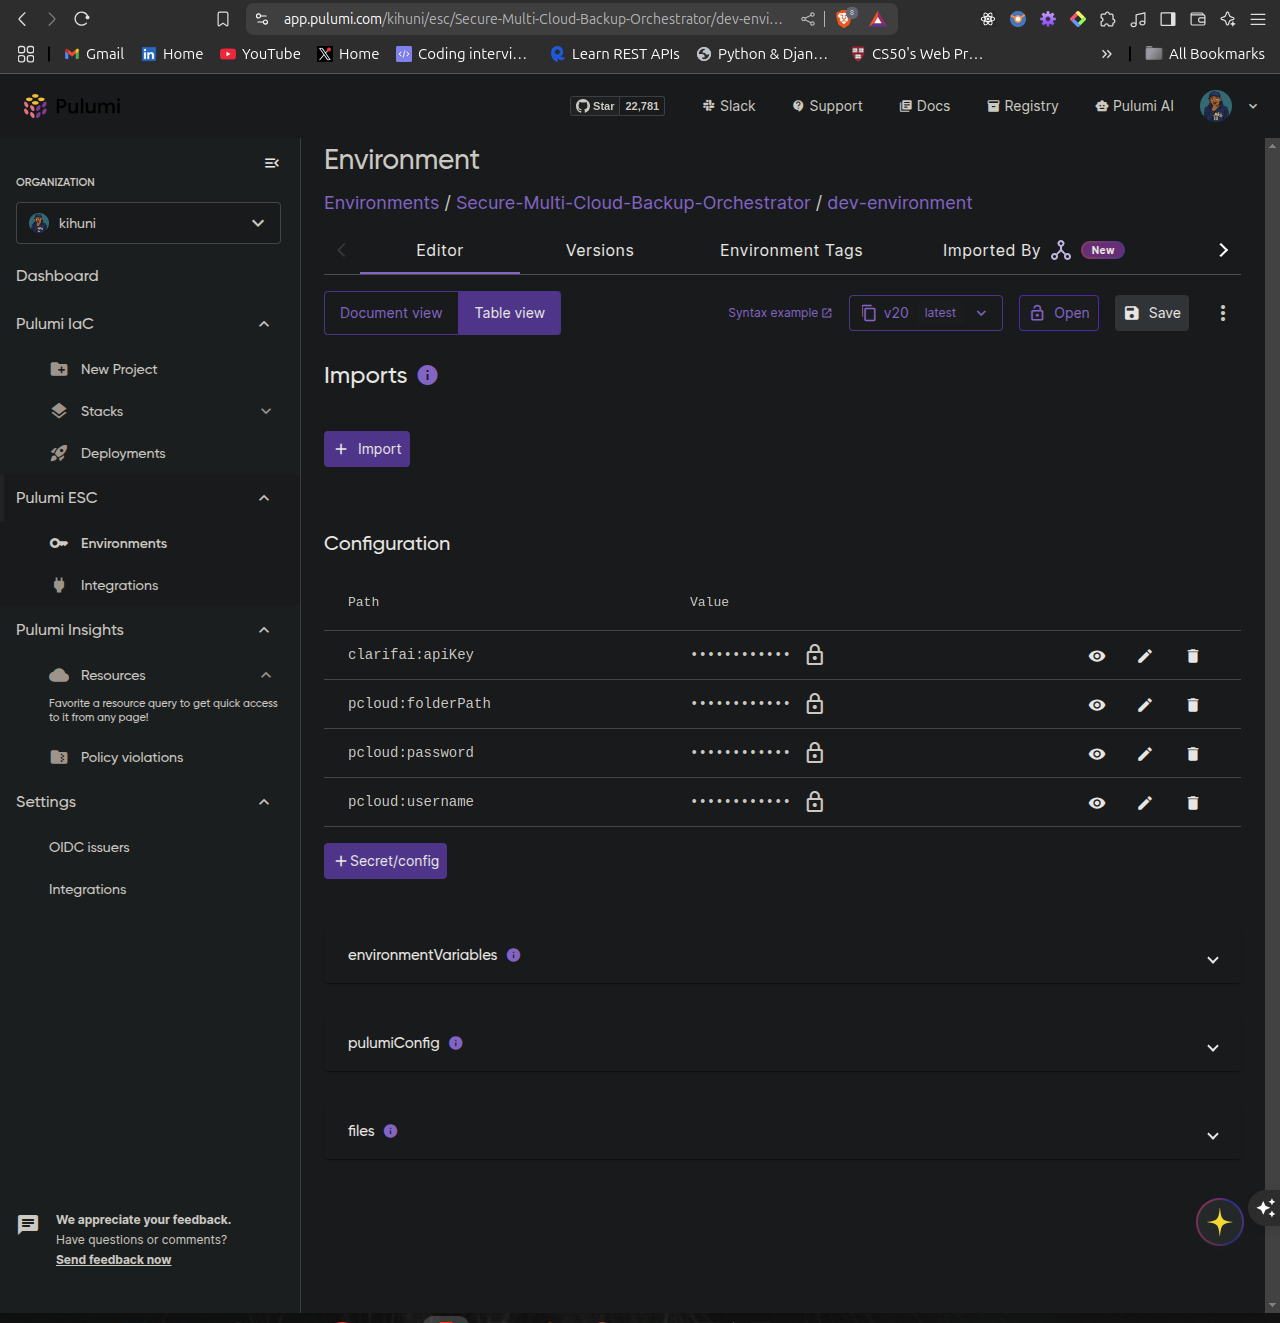This screenshot has height=1323, width=1280.
Task: Edit the pcloud:folderPath entry
Action: click(x=1145, y=705)
